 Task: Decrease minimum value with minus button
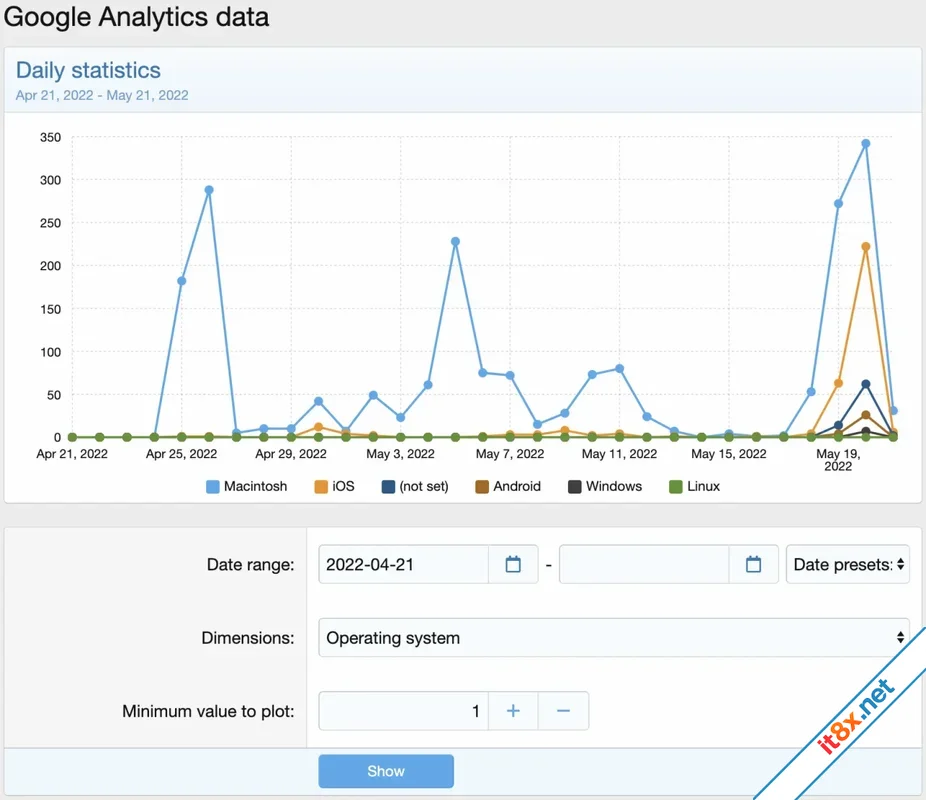[x=563, y=711]
